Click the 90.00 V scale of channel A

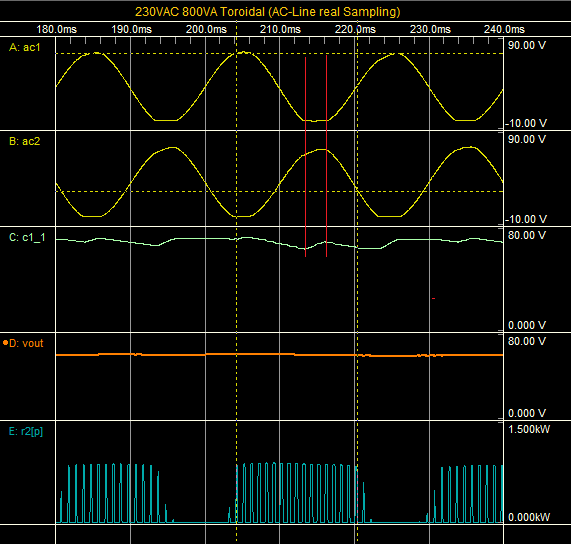point(527,45)
